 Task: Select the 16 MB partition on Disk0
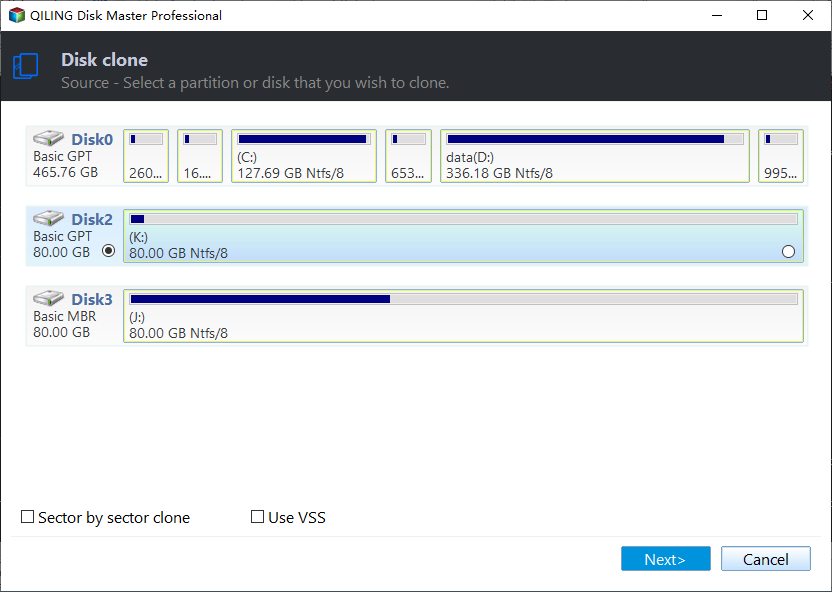[x=200, y=156]
